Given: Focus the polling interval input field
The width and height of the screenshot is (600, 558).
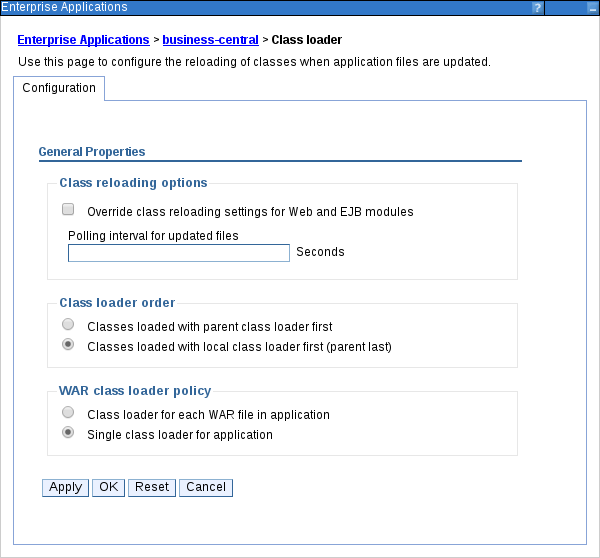Looking at the screenshot, I should click(178, 253).
